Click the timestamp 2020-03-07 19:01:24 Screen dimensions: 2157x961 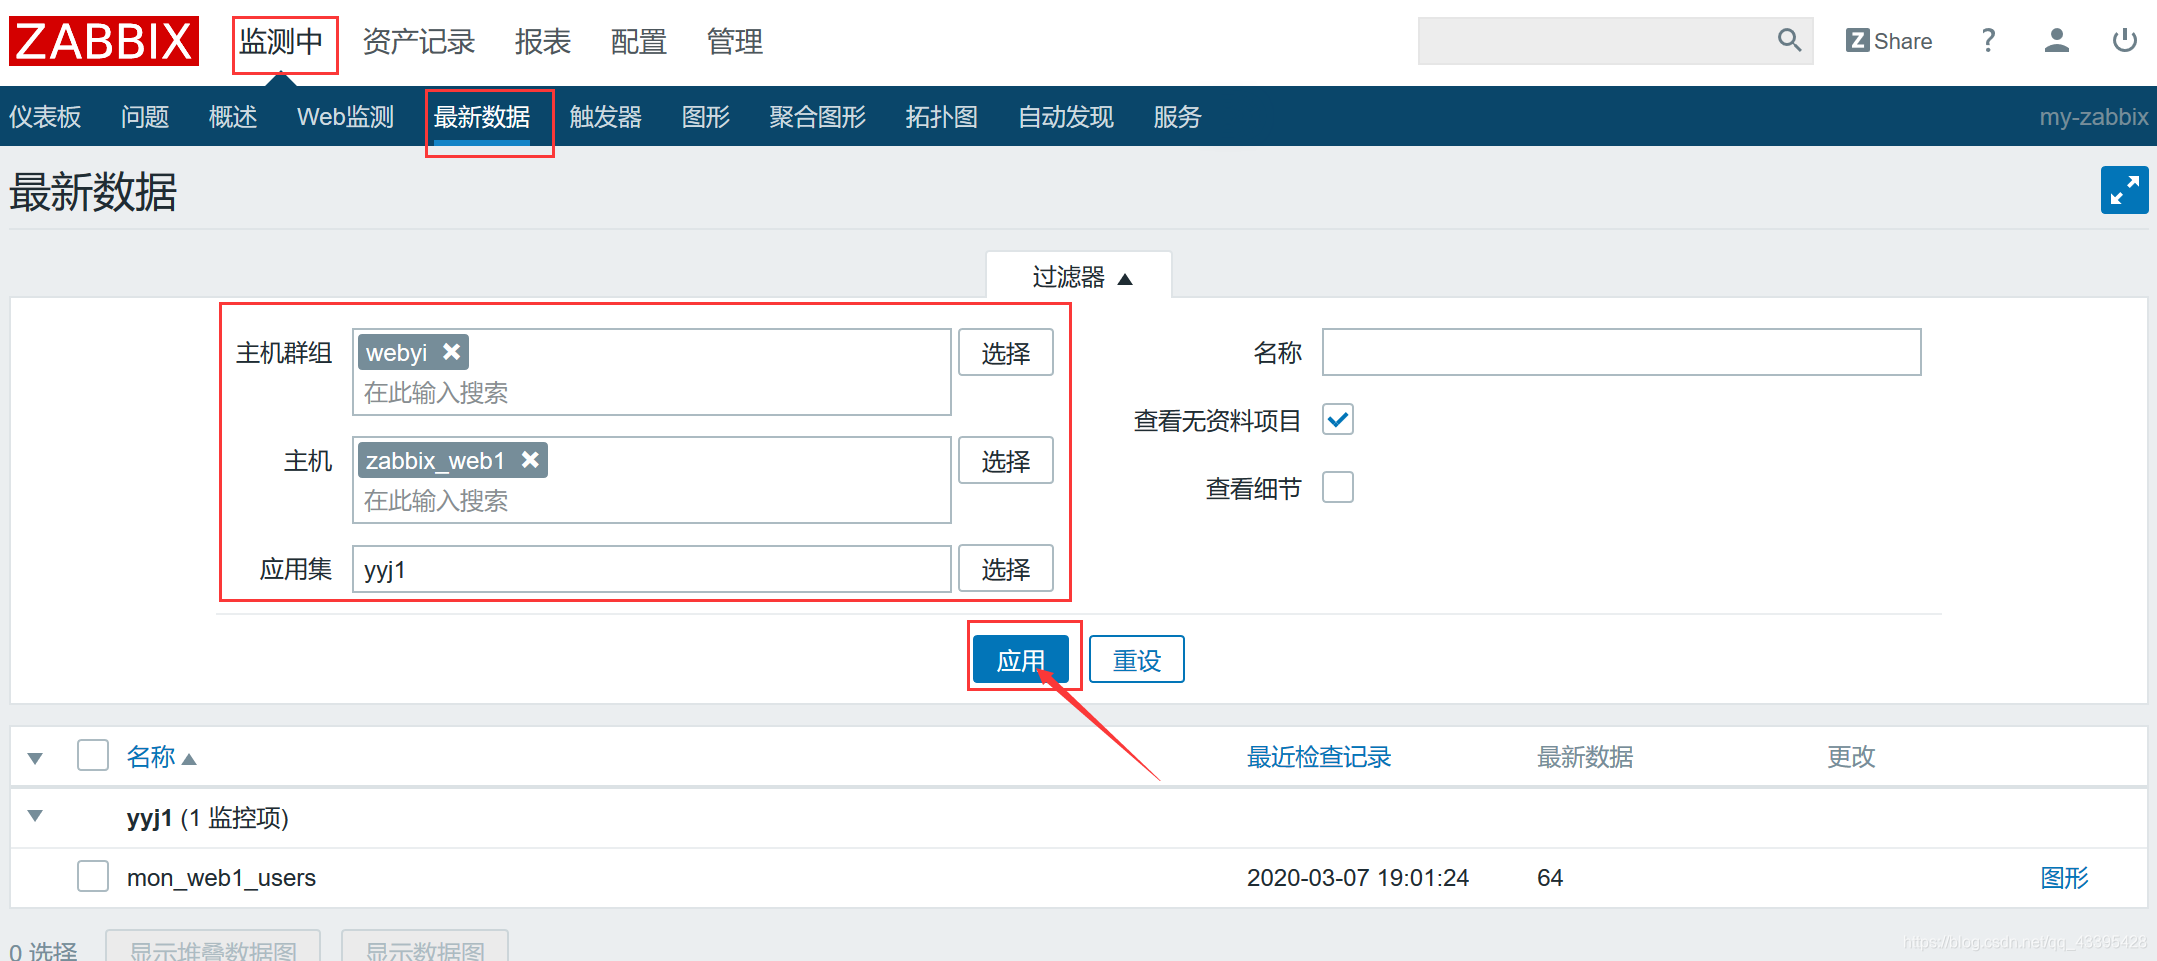click(1358, 877)
